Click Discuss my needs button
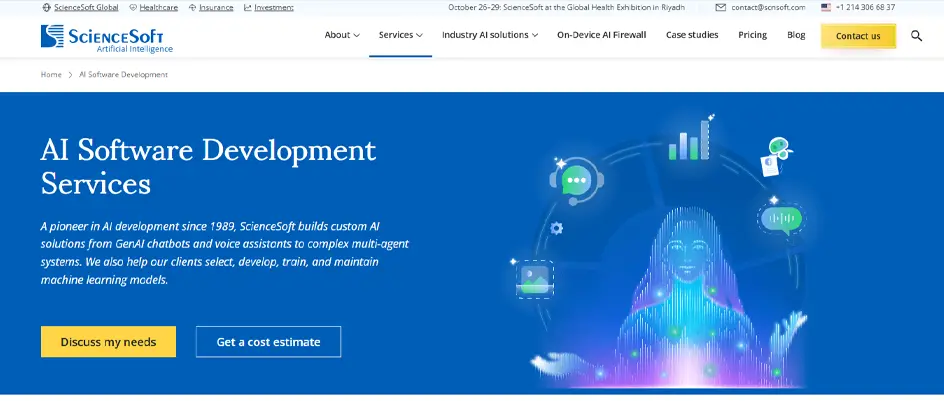 coord(108,342)
